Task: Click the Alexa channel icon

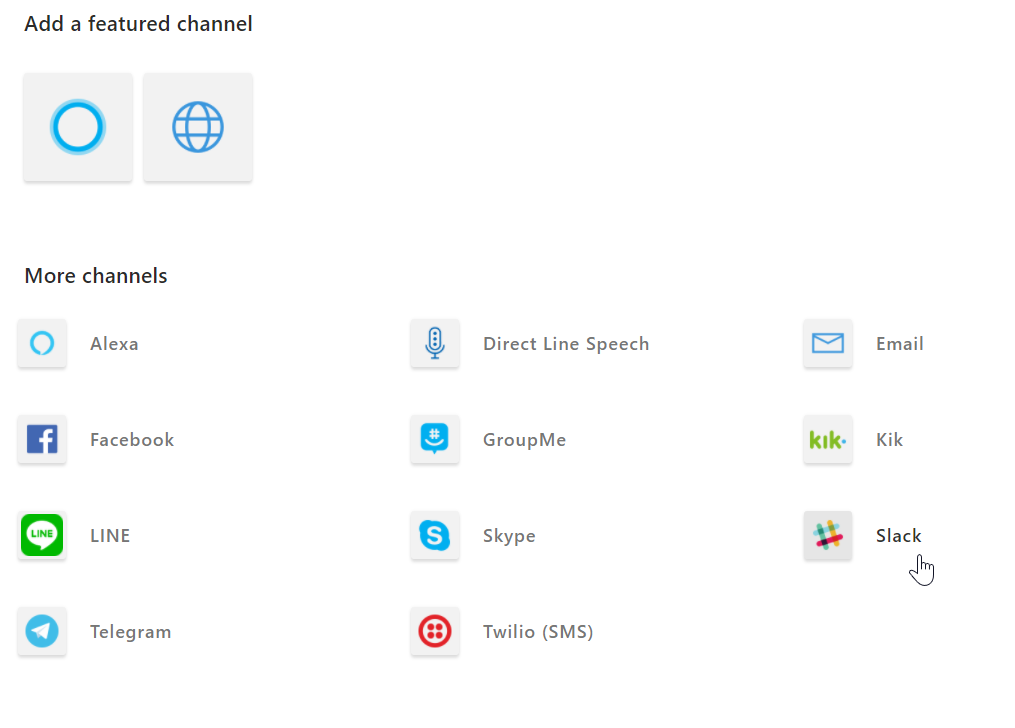Action: [42, 343]
